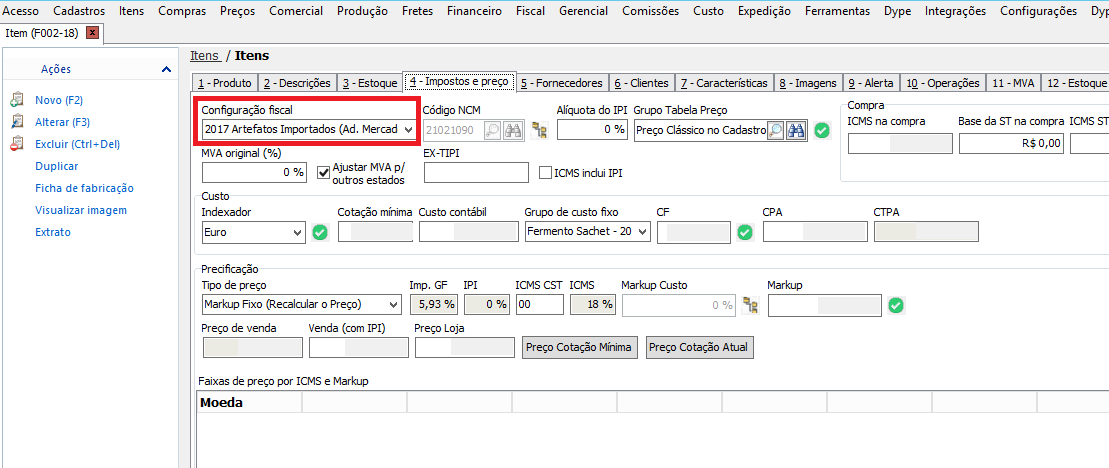The height and width of the screenshot is (468, 1109).
Task: Click Duplicar action link
Action: [57, 166]
